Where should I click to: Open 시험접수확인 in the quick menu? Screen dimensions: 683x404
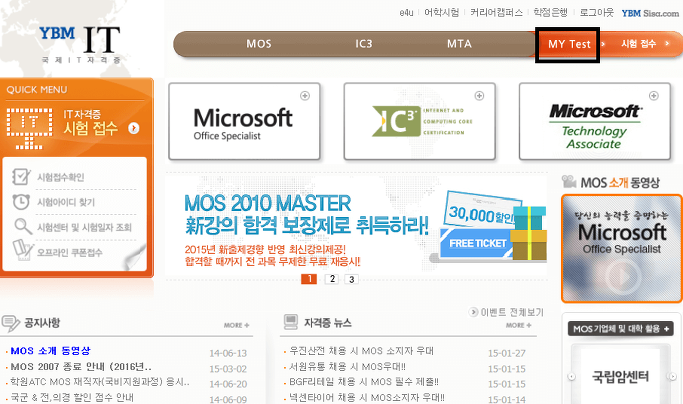click(x=61, y=177)
